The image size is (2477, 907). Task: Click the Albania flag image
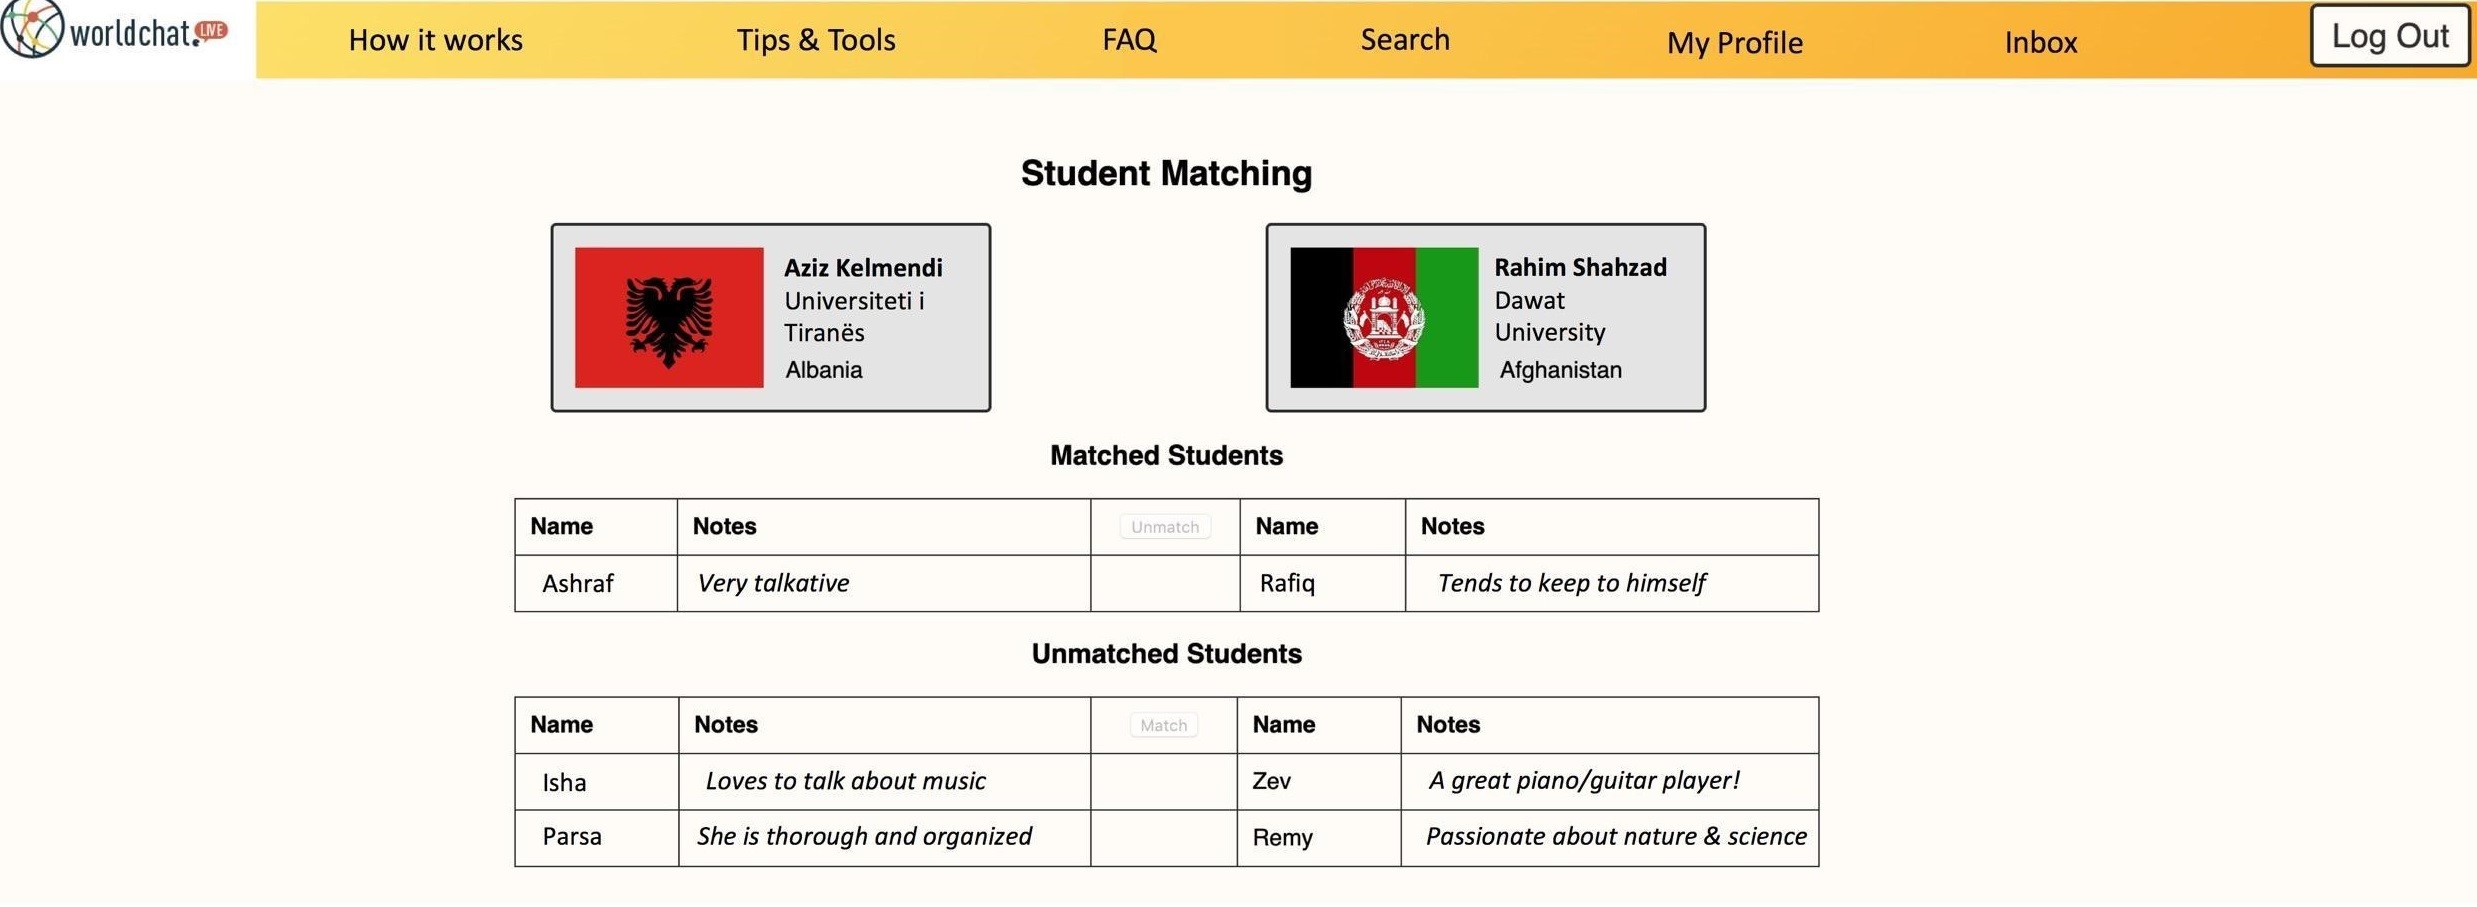tap(668, 317)
